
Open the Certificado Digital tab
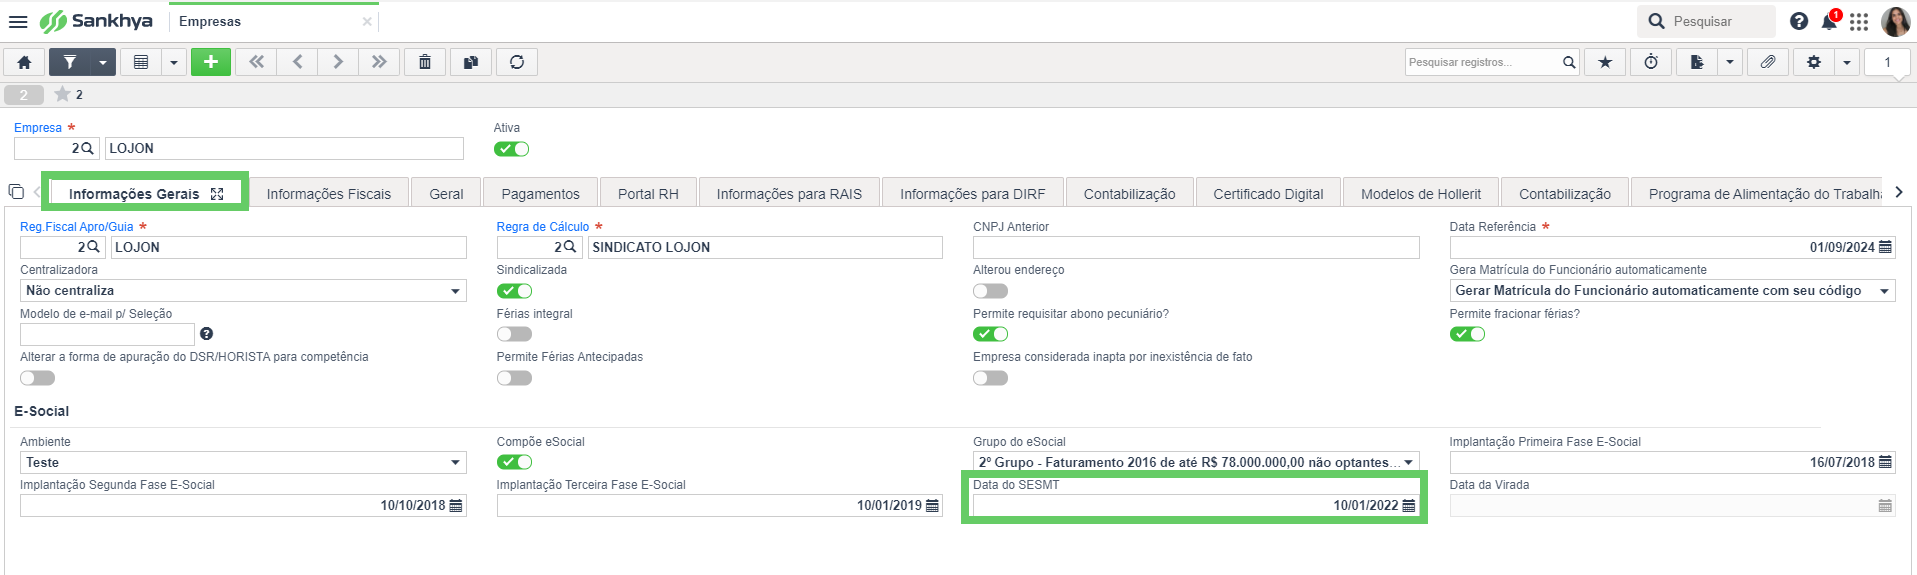[x=1268, y=194]
